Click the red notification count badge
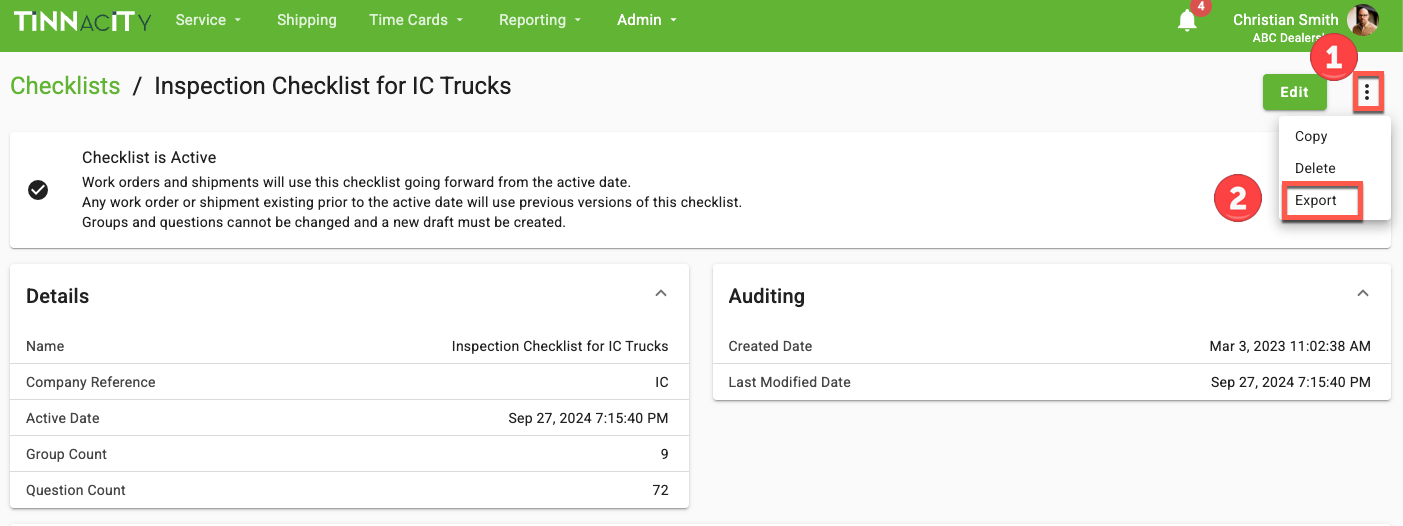 click(x=1201, y=7)
